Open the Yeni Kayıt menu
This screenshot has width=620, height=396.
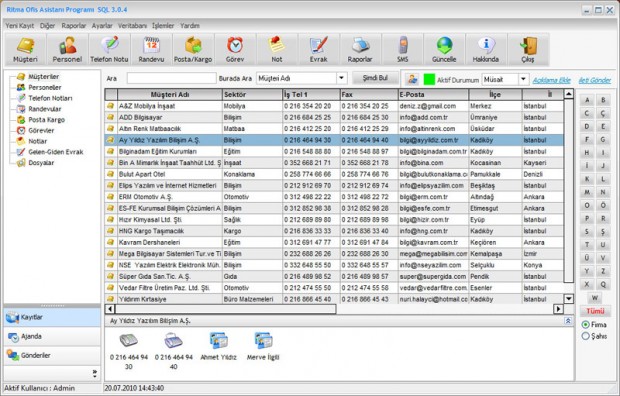[20, 26]
